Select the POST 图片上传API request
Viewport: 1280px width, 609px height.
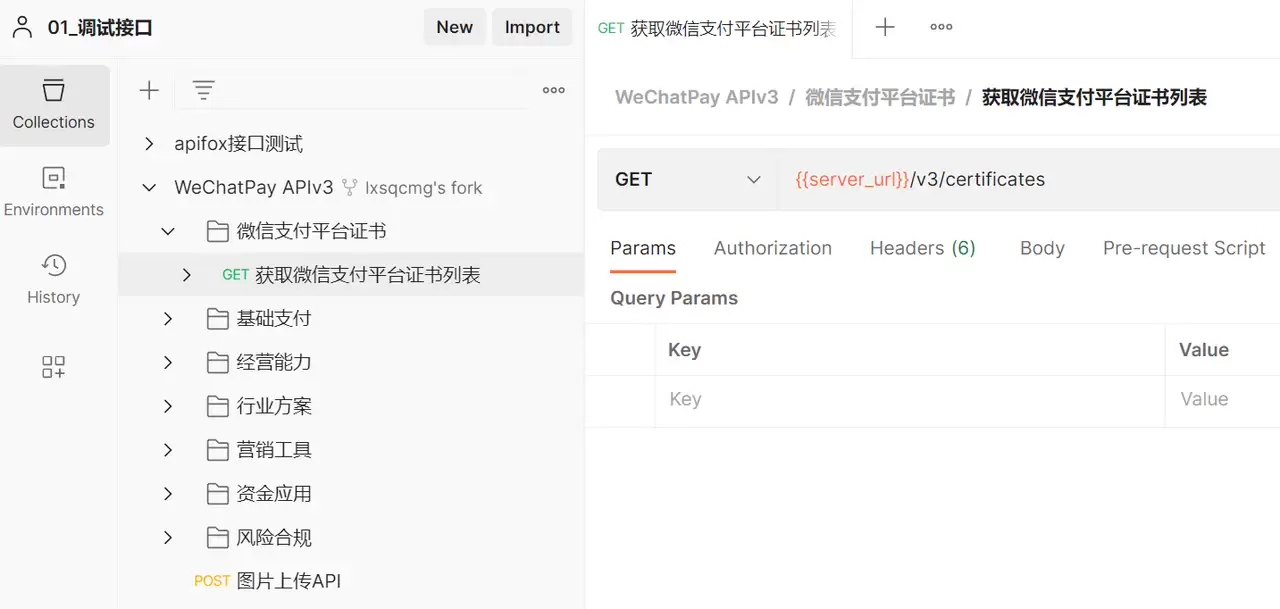(268, 581)
